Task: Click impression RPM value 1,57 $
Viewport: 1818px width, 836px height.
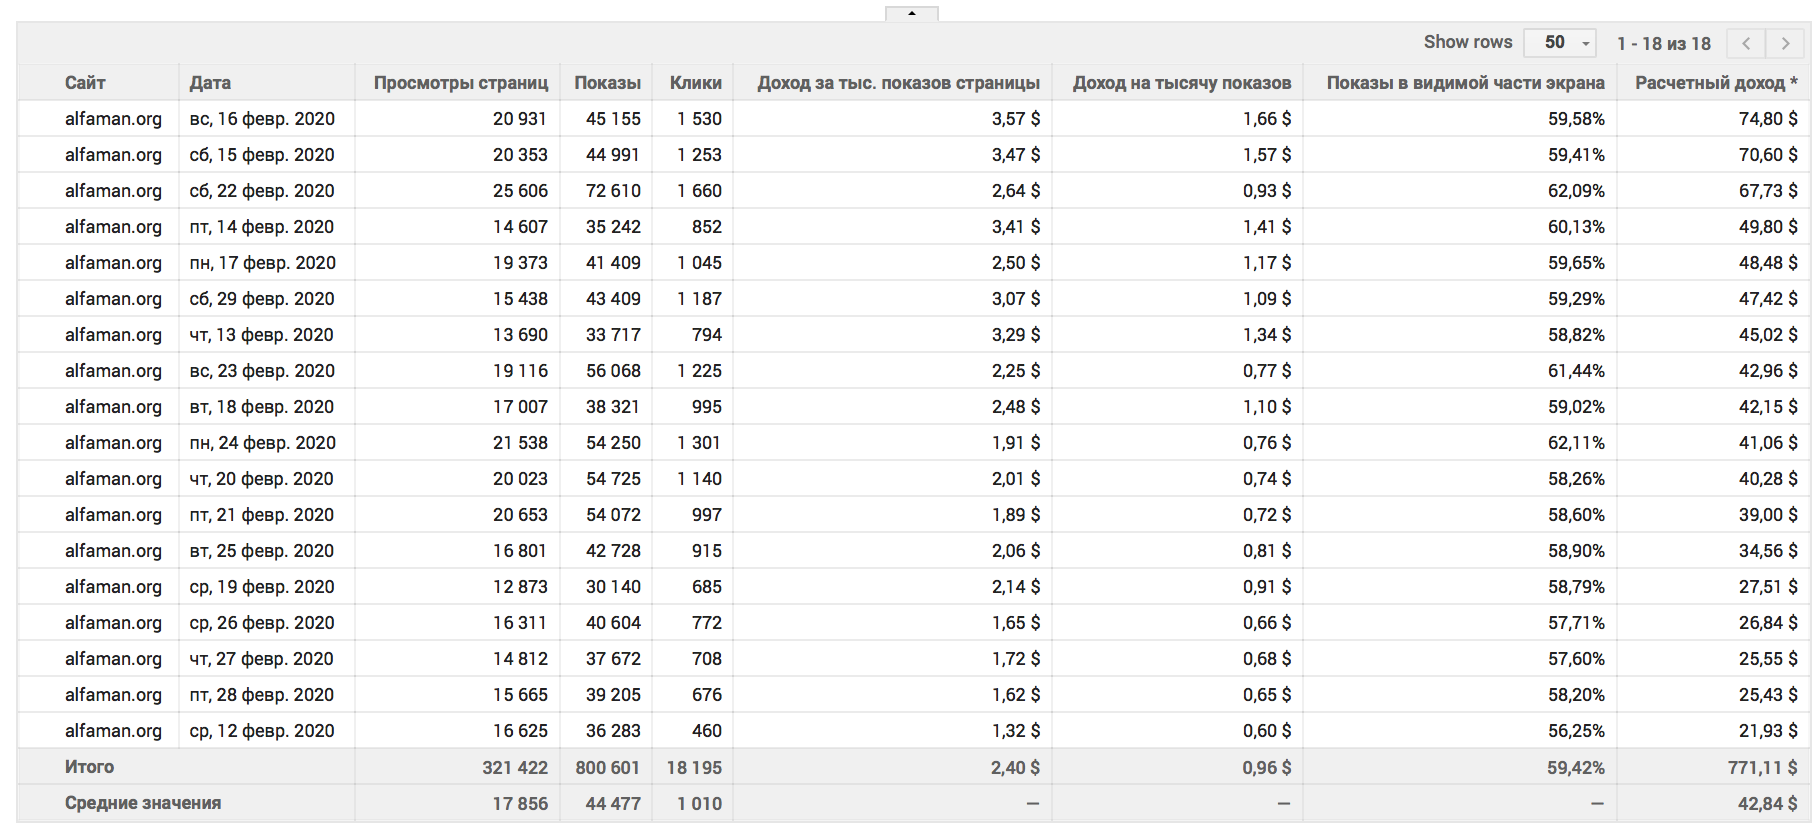Action: click(1267, 155)
